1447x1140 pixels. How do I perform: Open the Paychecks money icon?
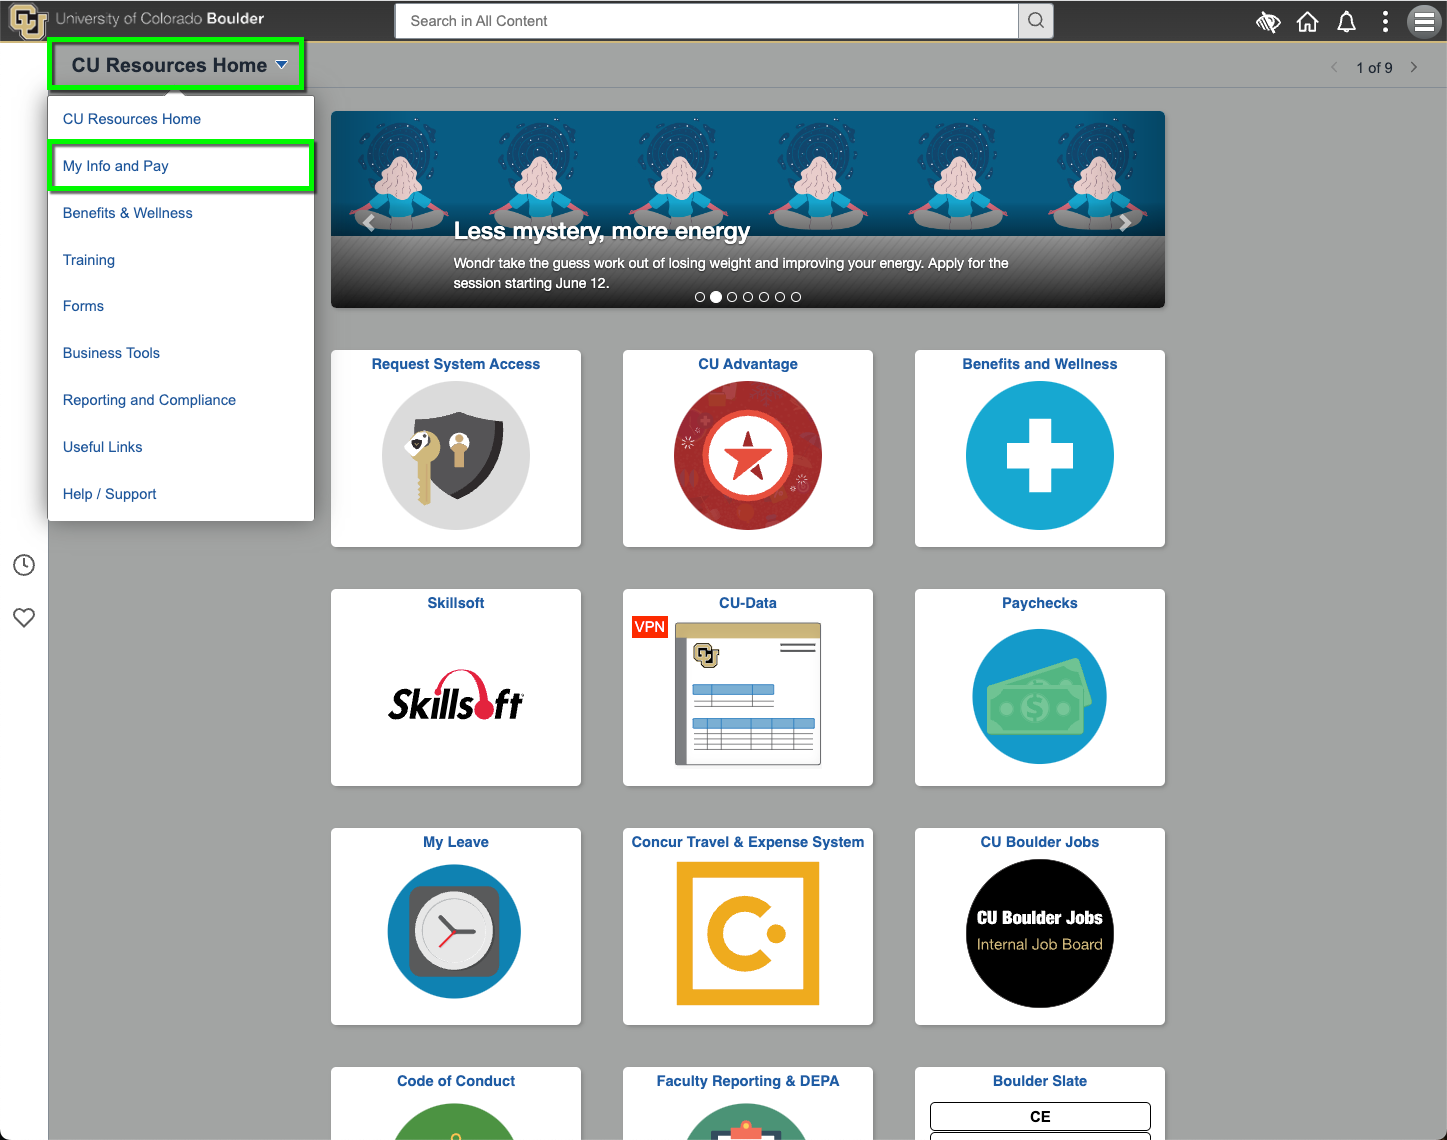tap(1040, 696)
